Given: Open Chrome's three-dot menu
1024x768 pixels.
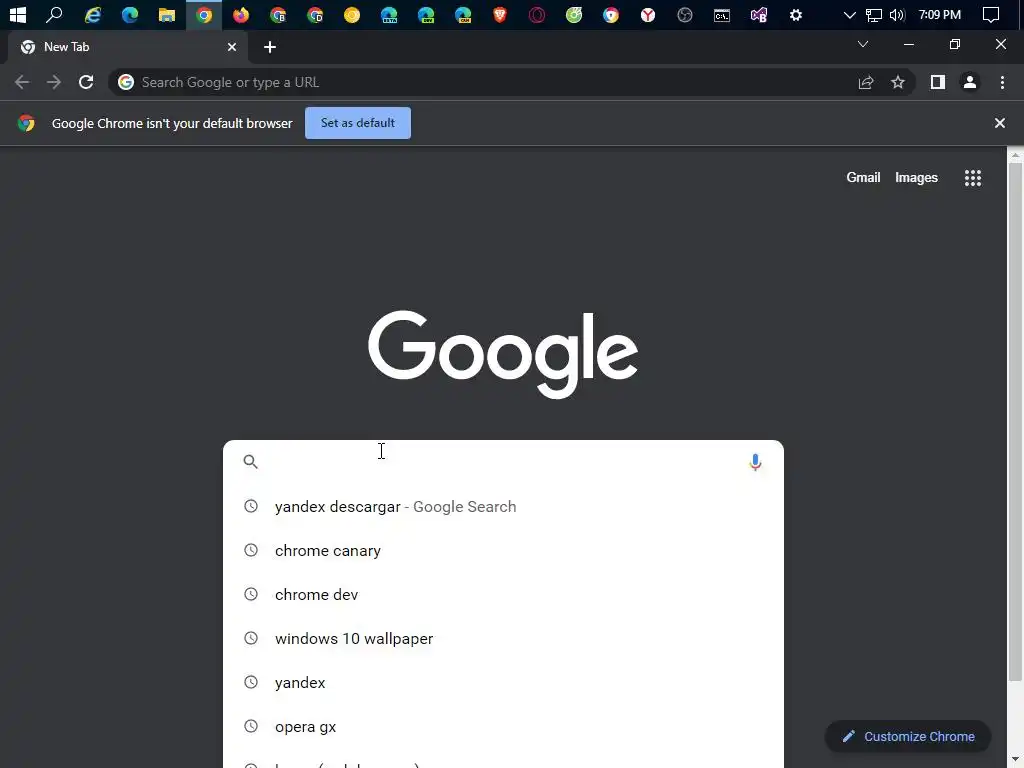Looking at the screenshot, I should [x=1002, y=82].
